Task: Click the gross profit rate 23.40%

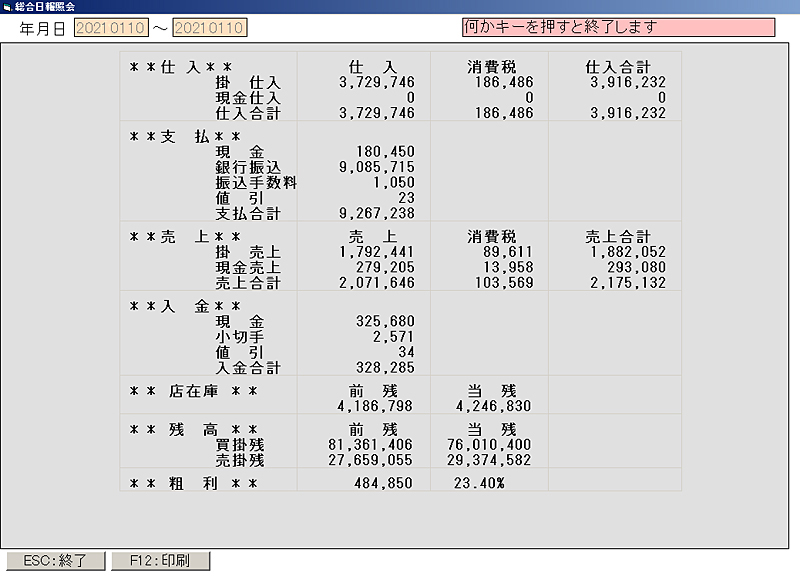Action: pos(479,483)
